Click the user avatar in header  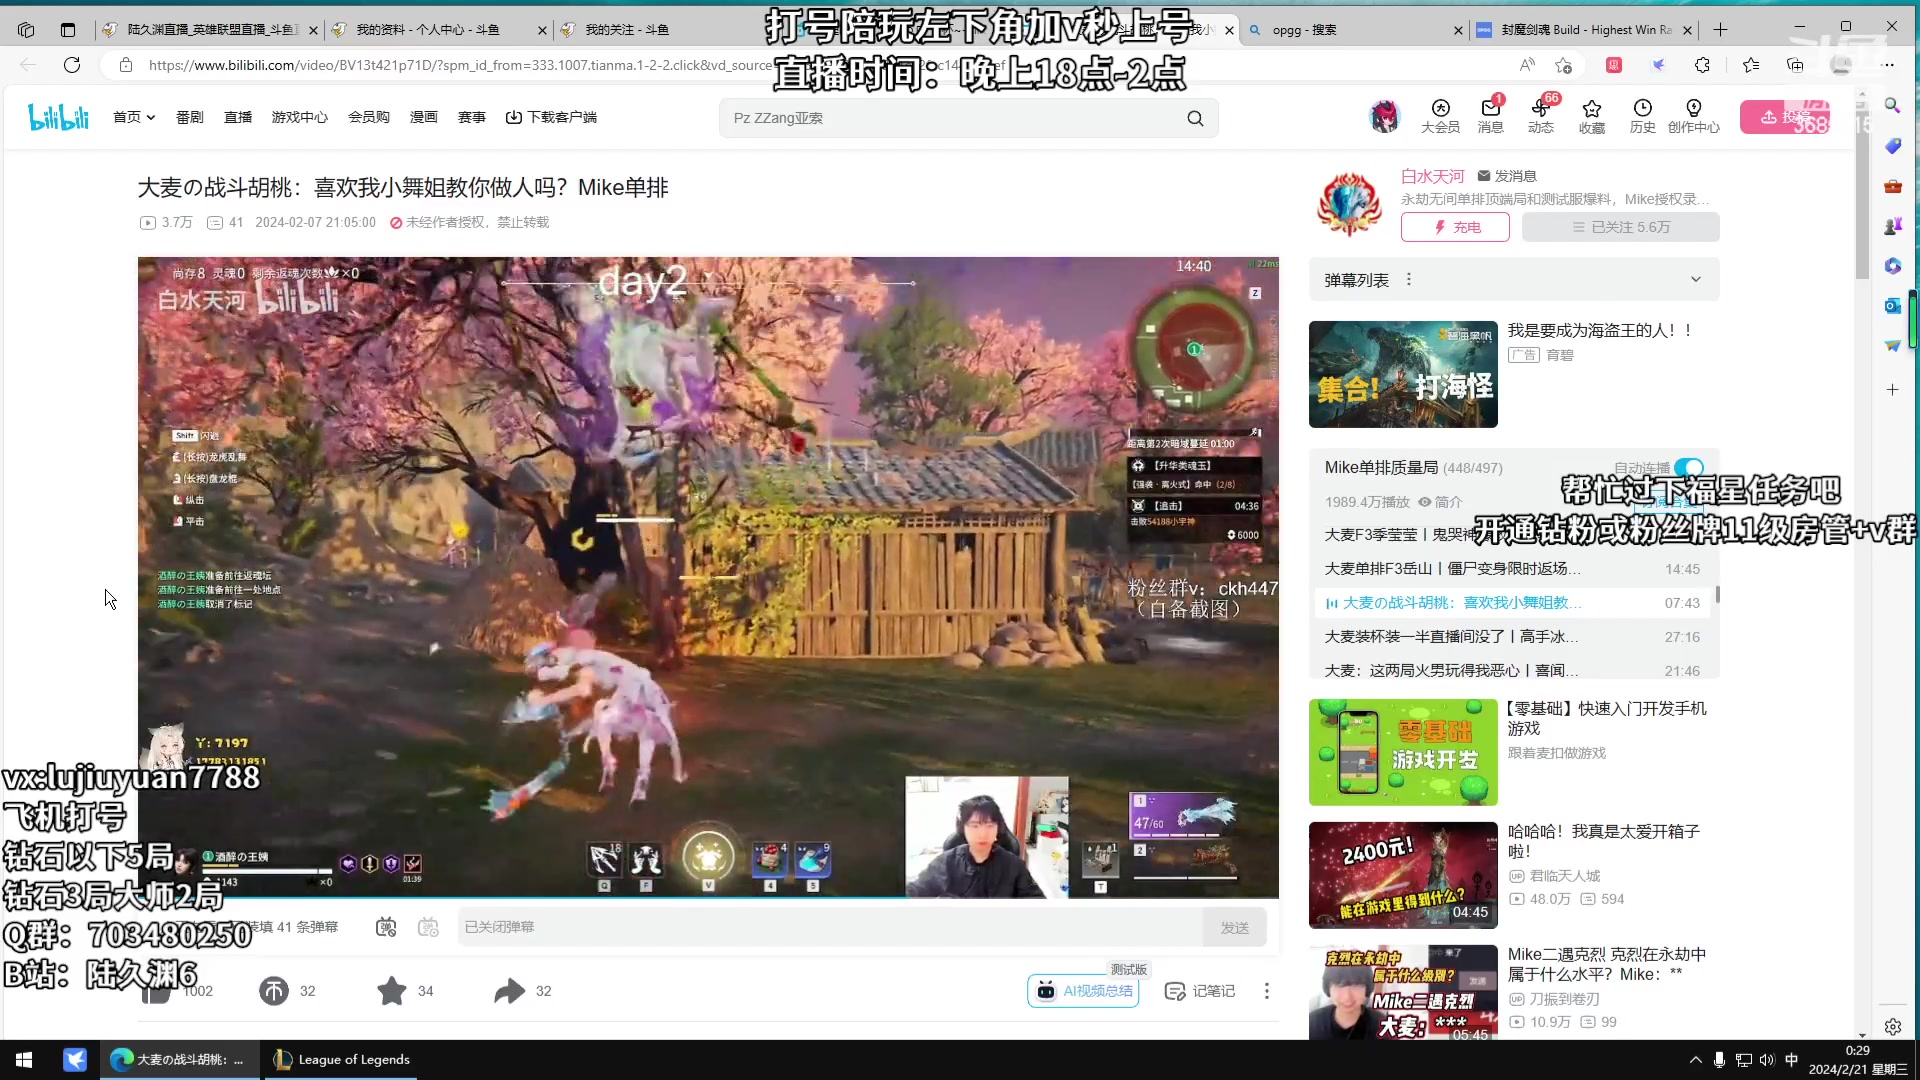coord(1384,117)
